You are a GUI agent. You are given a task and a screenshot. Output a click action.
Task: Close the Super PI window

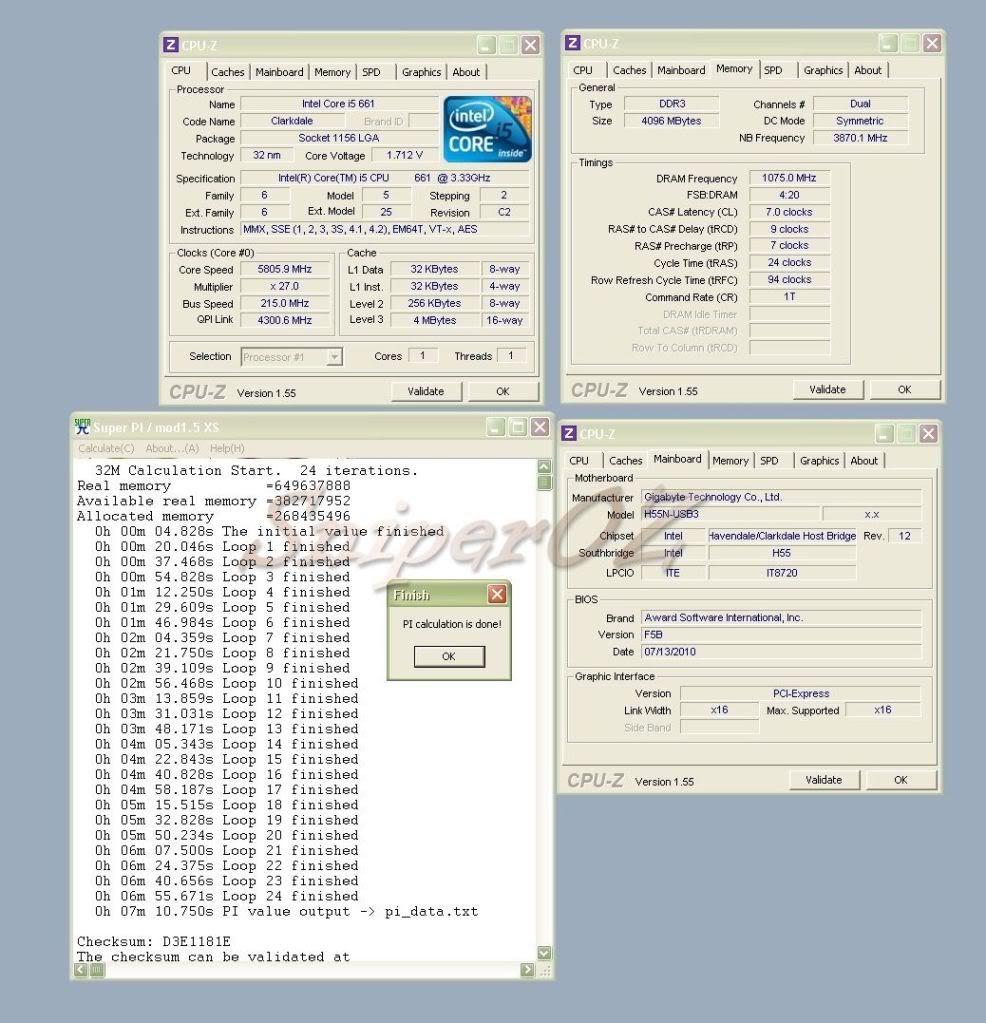pyautogui.click(x=539, y=427)
